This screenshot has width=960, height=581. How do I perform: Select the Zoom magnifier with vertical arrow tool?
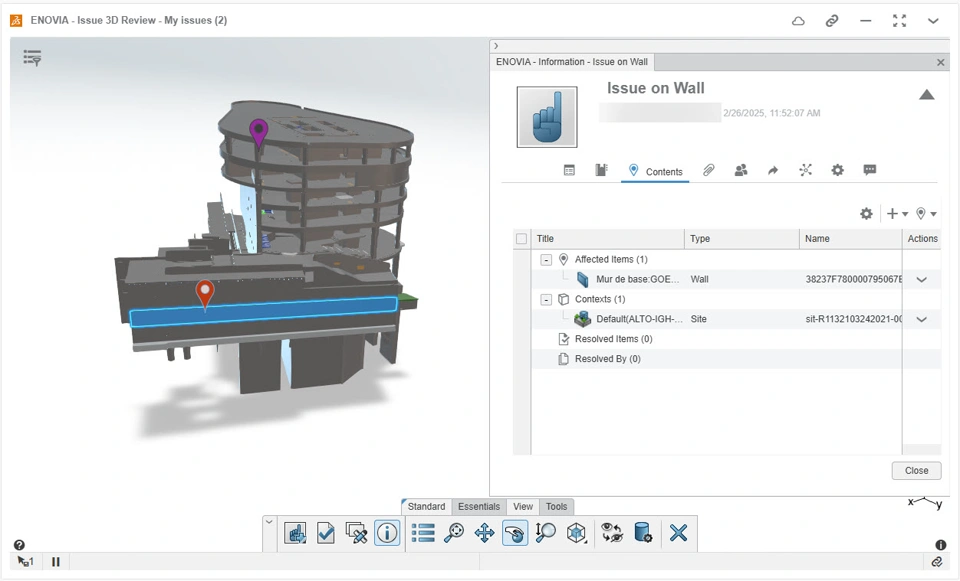pos(545,533)
